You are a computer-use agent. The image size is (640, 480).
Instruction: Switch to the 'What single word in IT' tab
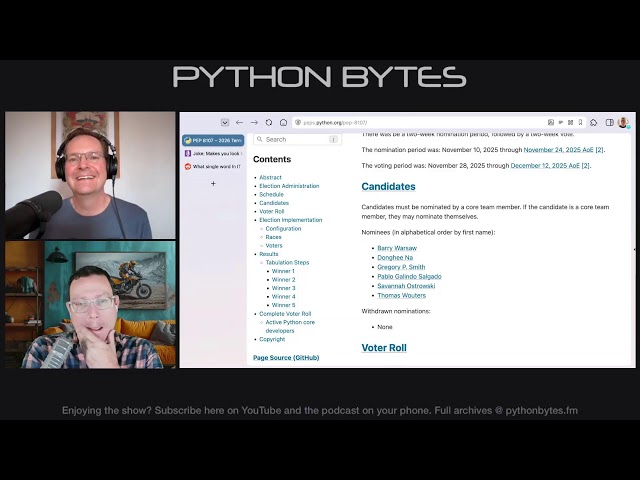pyautogui.click(x=213, y=167)
